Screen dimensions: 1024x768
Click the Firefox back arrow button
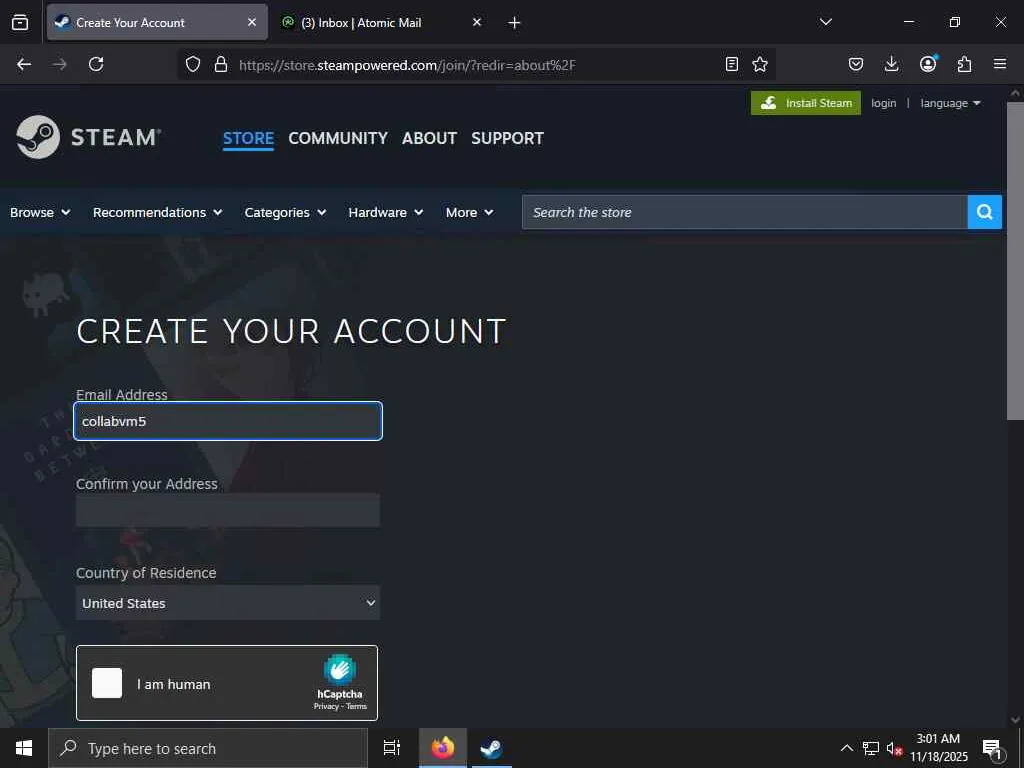(x=24, y=64)
